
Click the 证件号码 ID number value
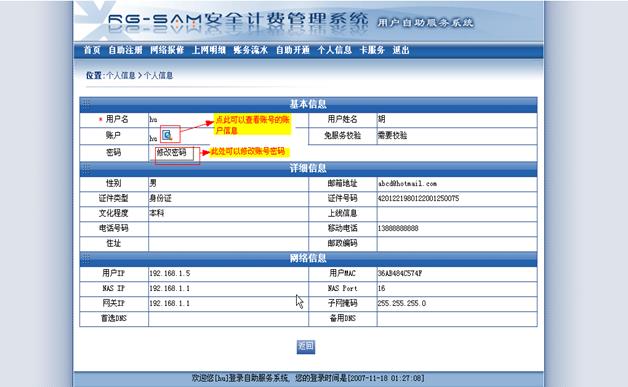(419, 198)
